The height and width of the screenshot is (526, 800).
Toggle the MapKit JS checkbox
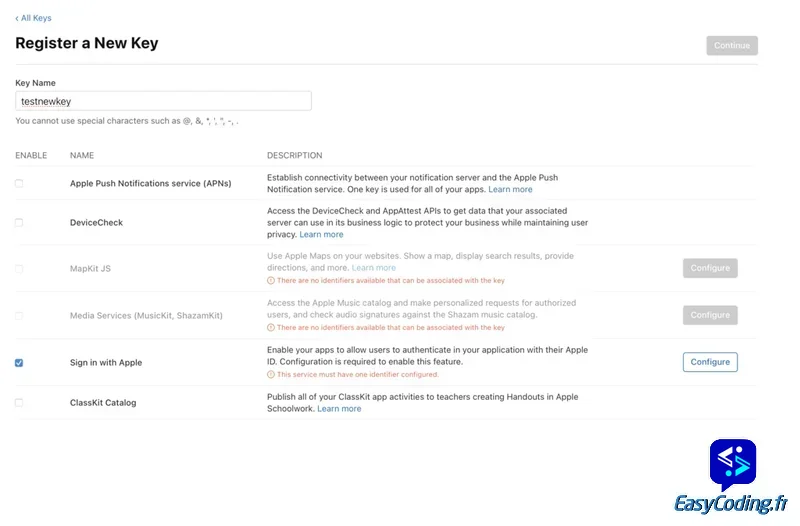pos(19,269)
